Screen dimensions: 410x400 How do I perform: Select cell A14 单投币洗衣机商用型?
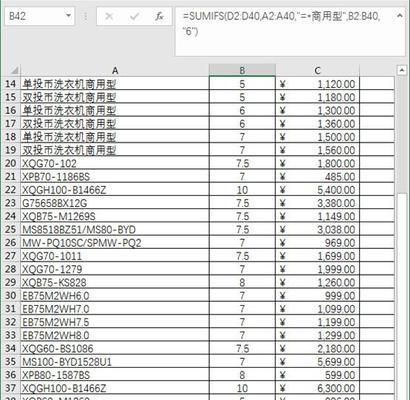(115, 84)
